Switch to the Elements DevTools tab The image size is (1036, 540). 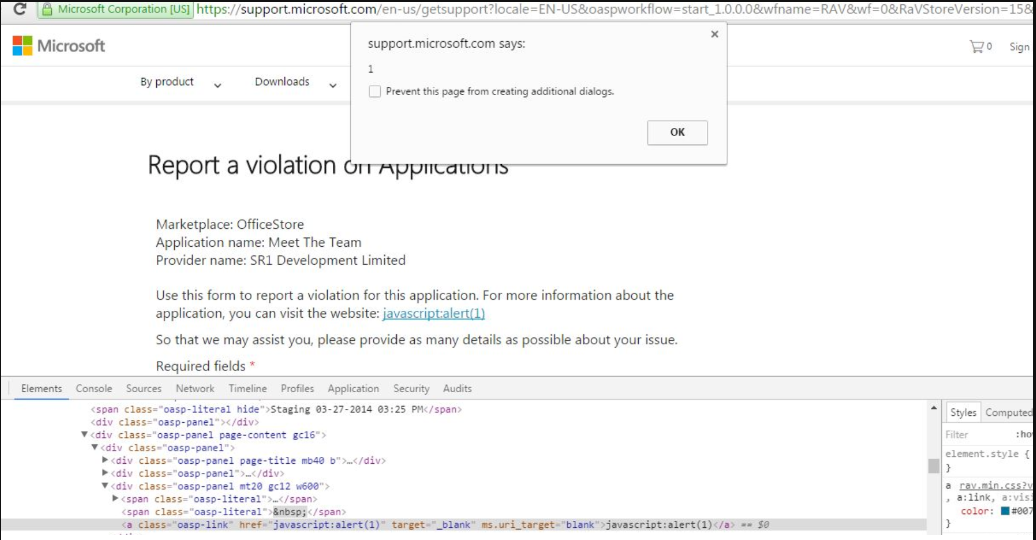point(41,389)
